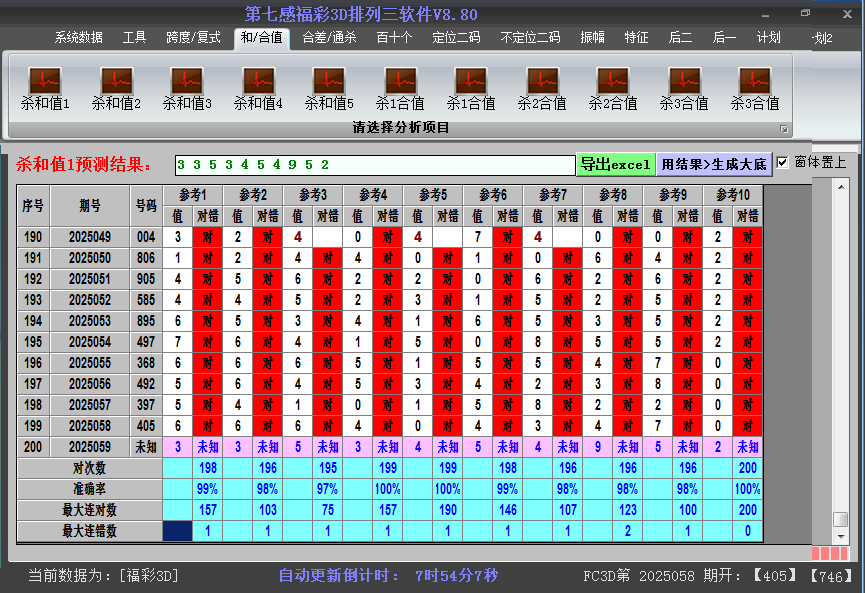Click the first of two 杀1合值 icons
865x593 pixels.
[400, 88]
